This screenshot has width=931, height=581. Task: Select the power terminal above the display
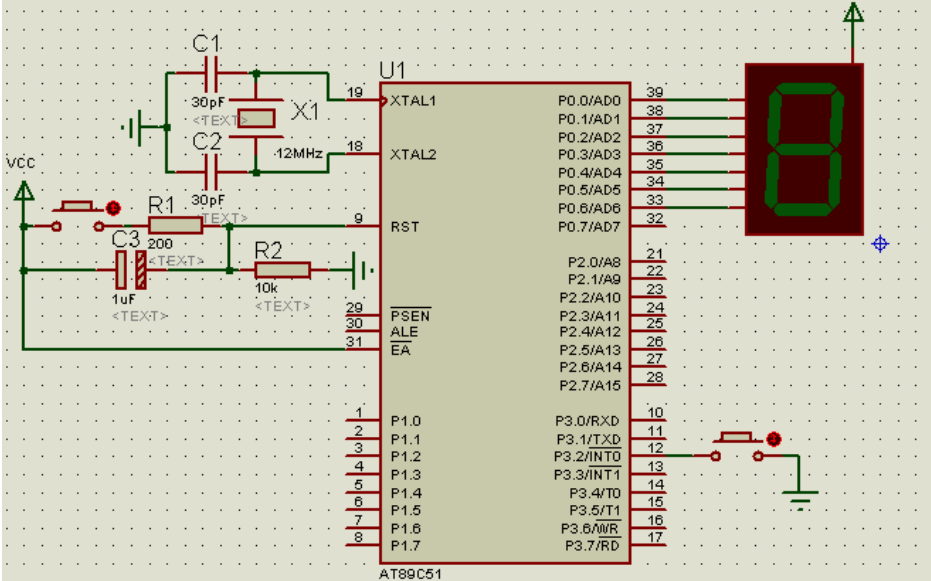pos(852,14)
